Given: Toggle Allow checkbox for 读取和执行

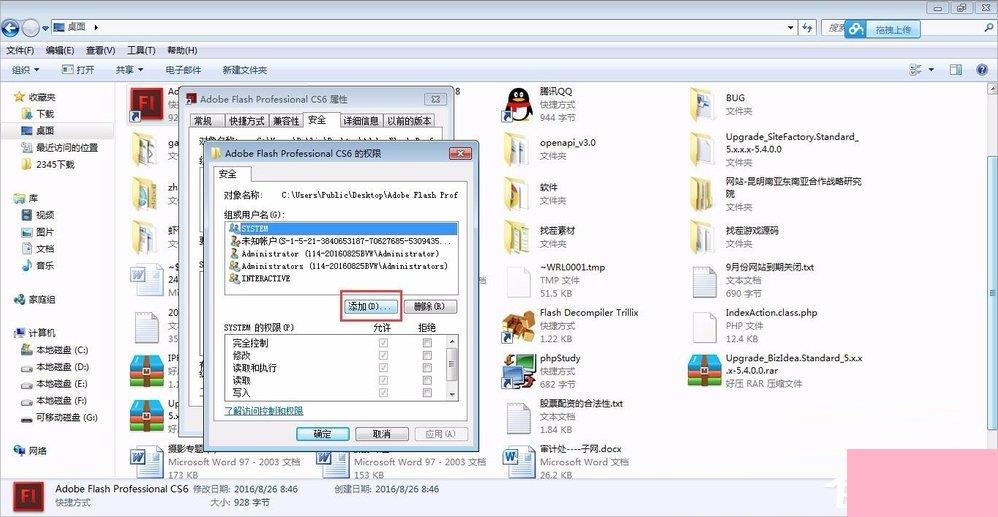Looking at the screenshot, I should 383,368.
